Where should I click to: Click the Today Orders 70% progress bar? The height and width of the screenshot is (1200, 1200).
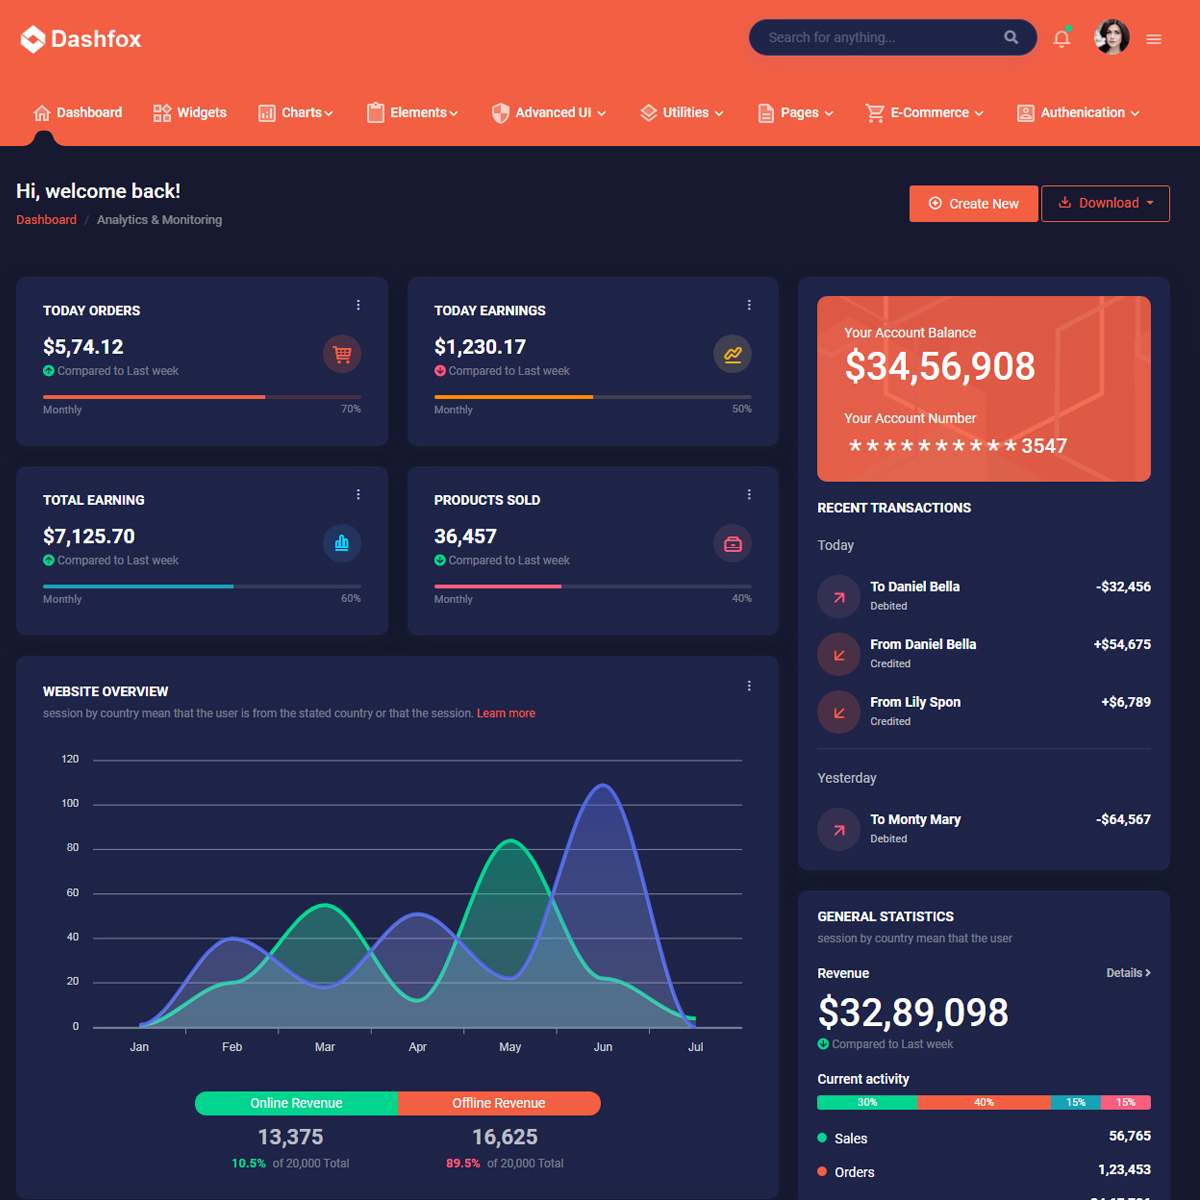click(202, 397)
